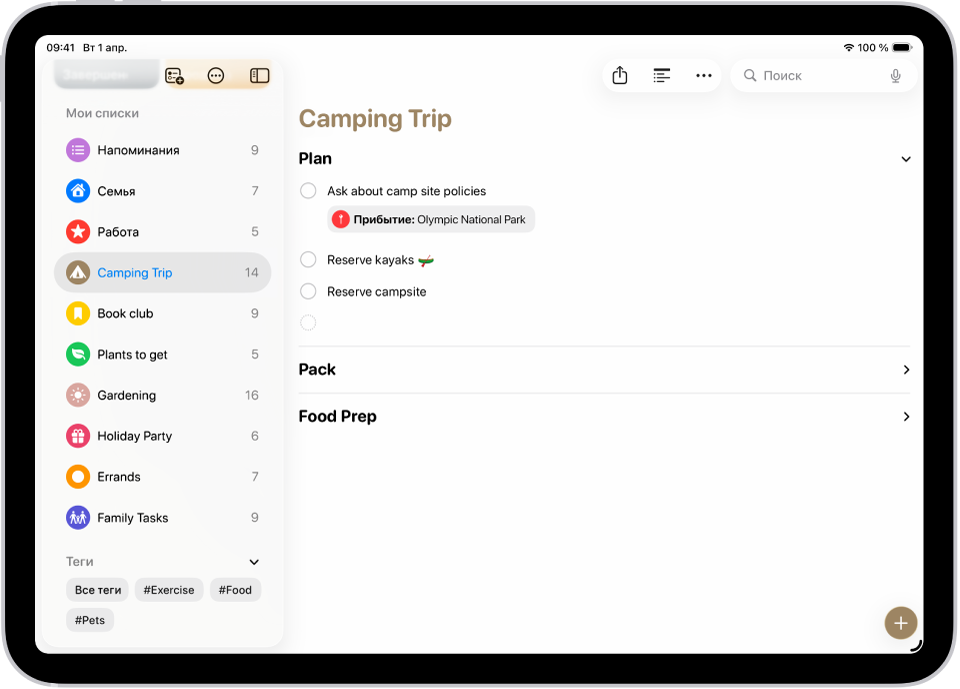Open the Семья list
Viewport: 960px width, 689px height.
[162, 191]
